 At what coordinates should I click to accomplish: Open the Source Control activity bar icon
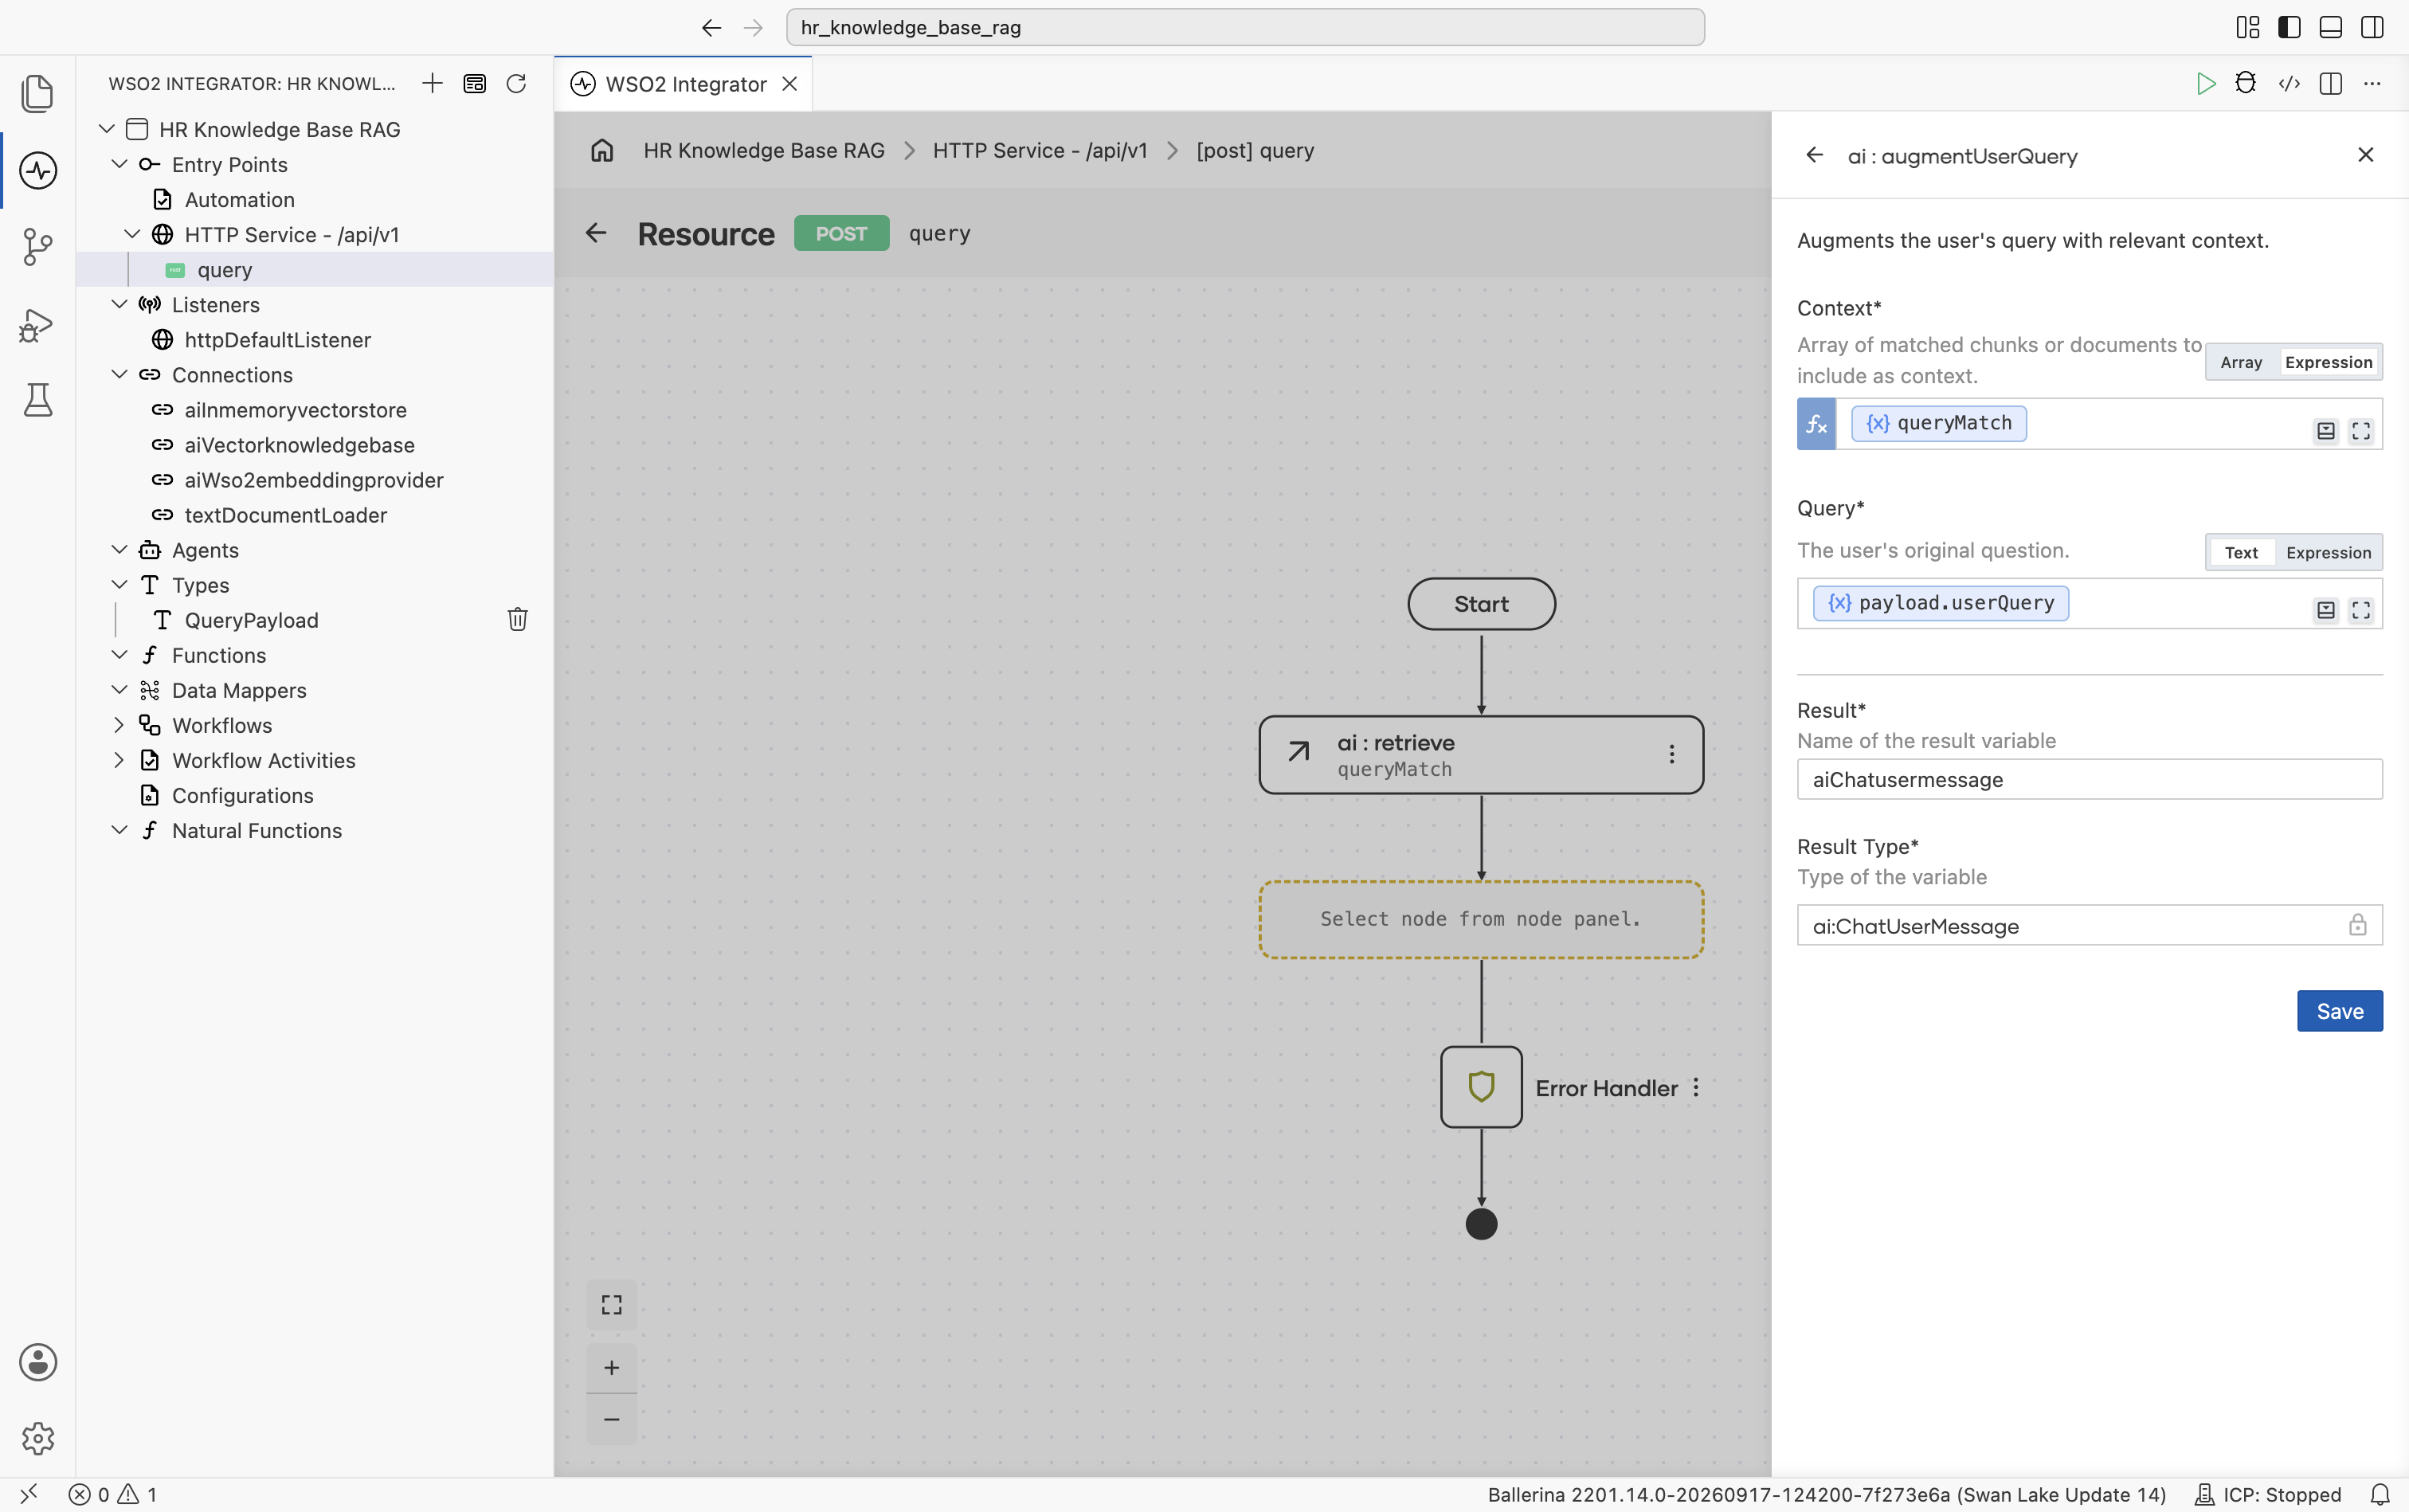[37, 246]
